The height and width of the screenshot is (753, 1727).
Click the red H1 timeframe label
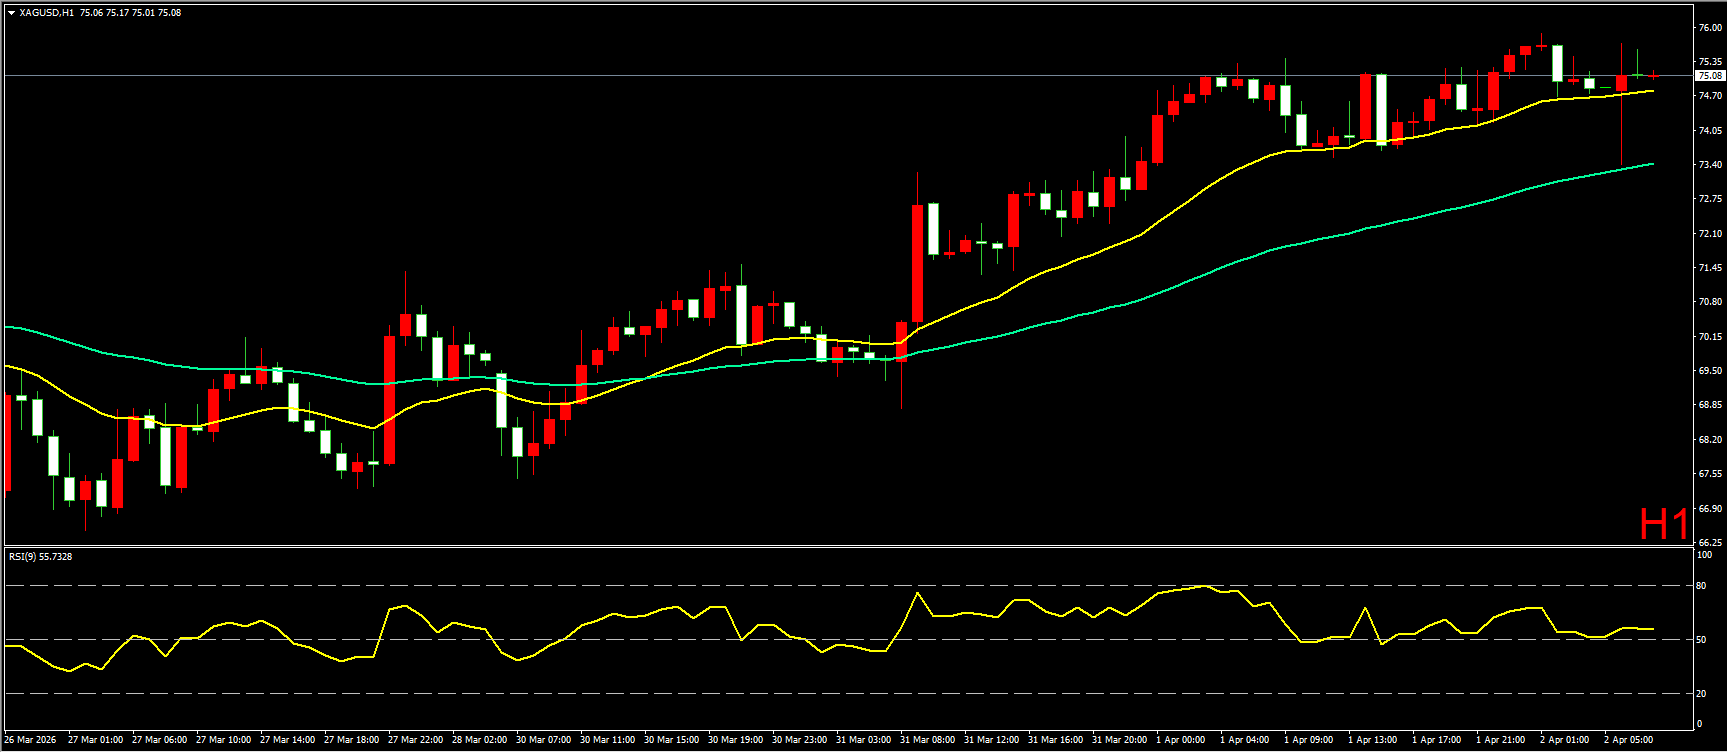(1663, 524)
